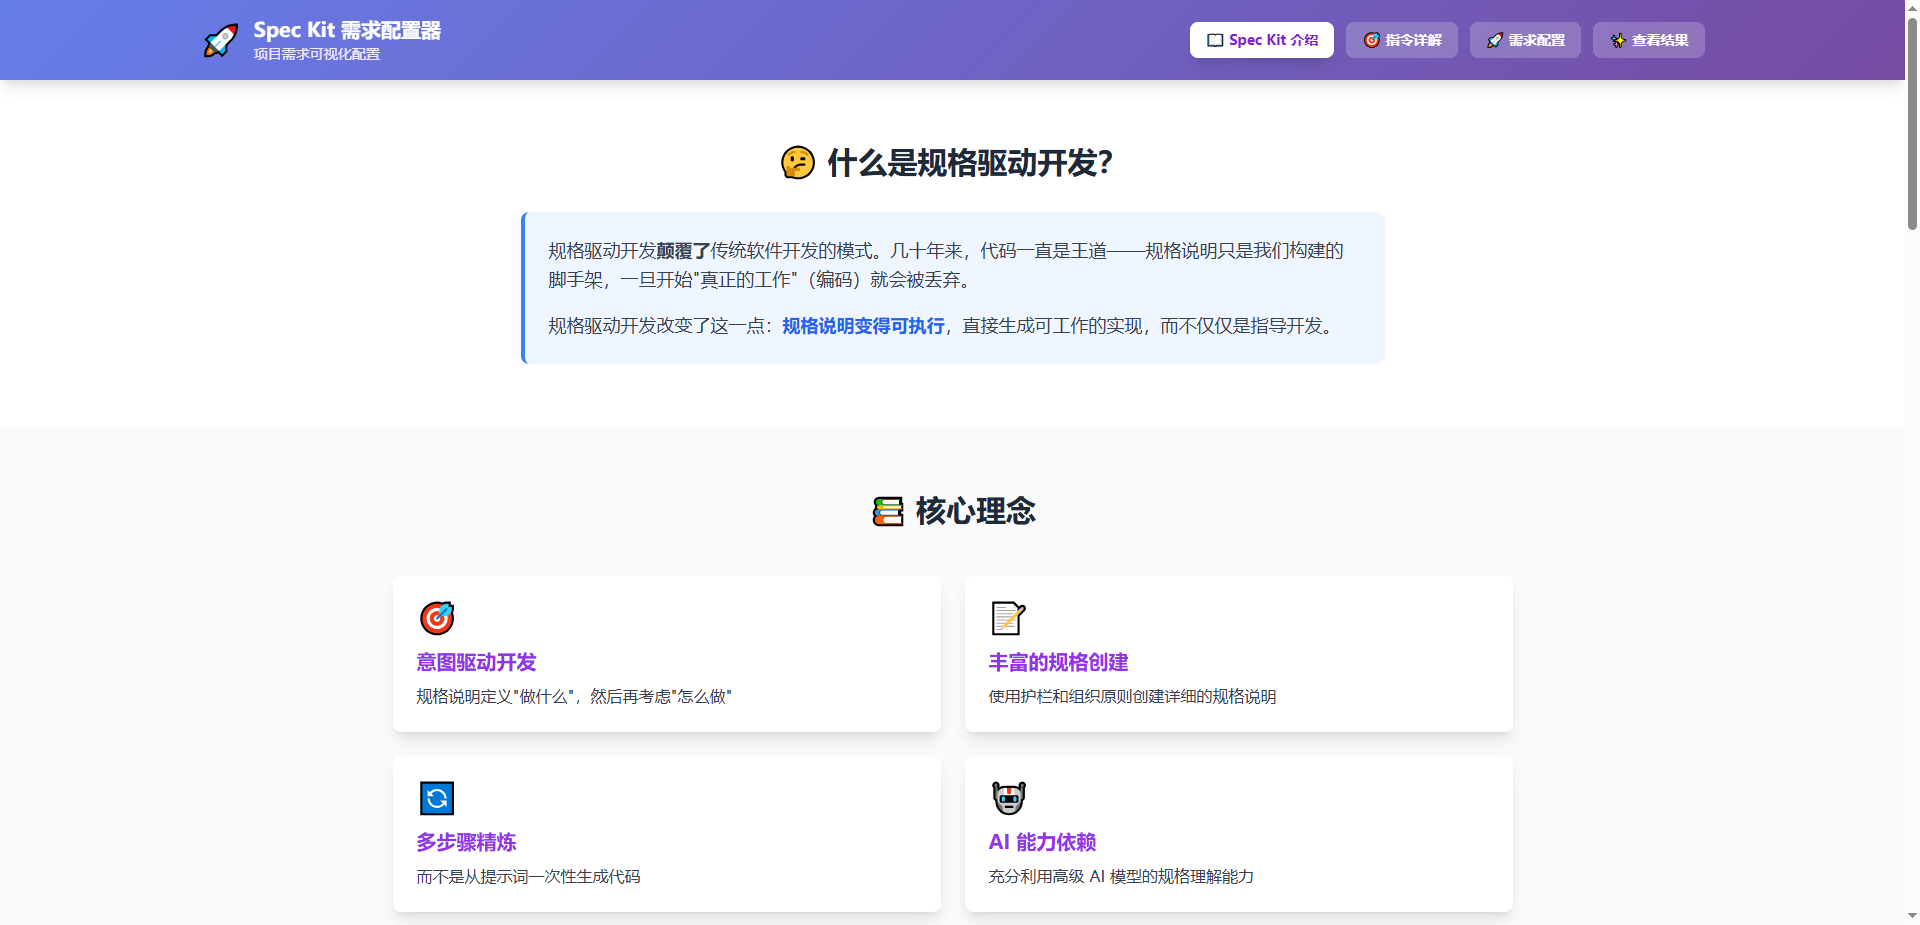Click the scrollbar down arrow

click(1912, 916)
